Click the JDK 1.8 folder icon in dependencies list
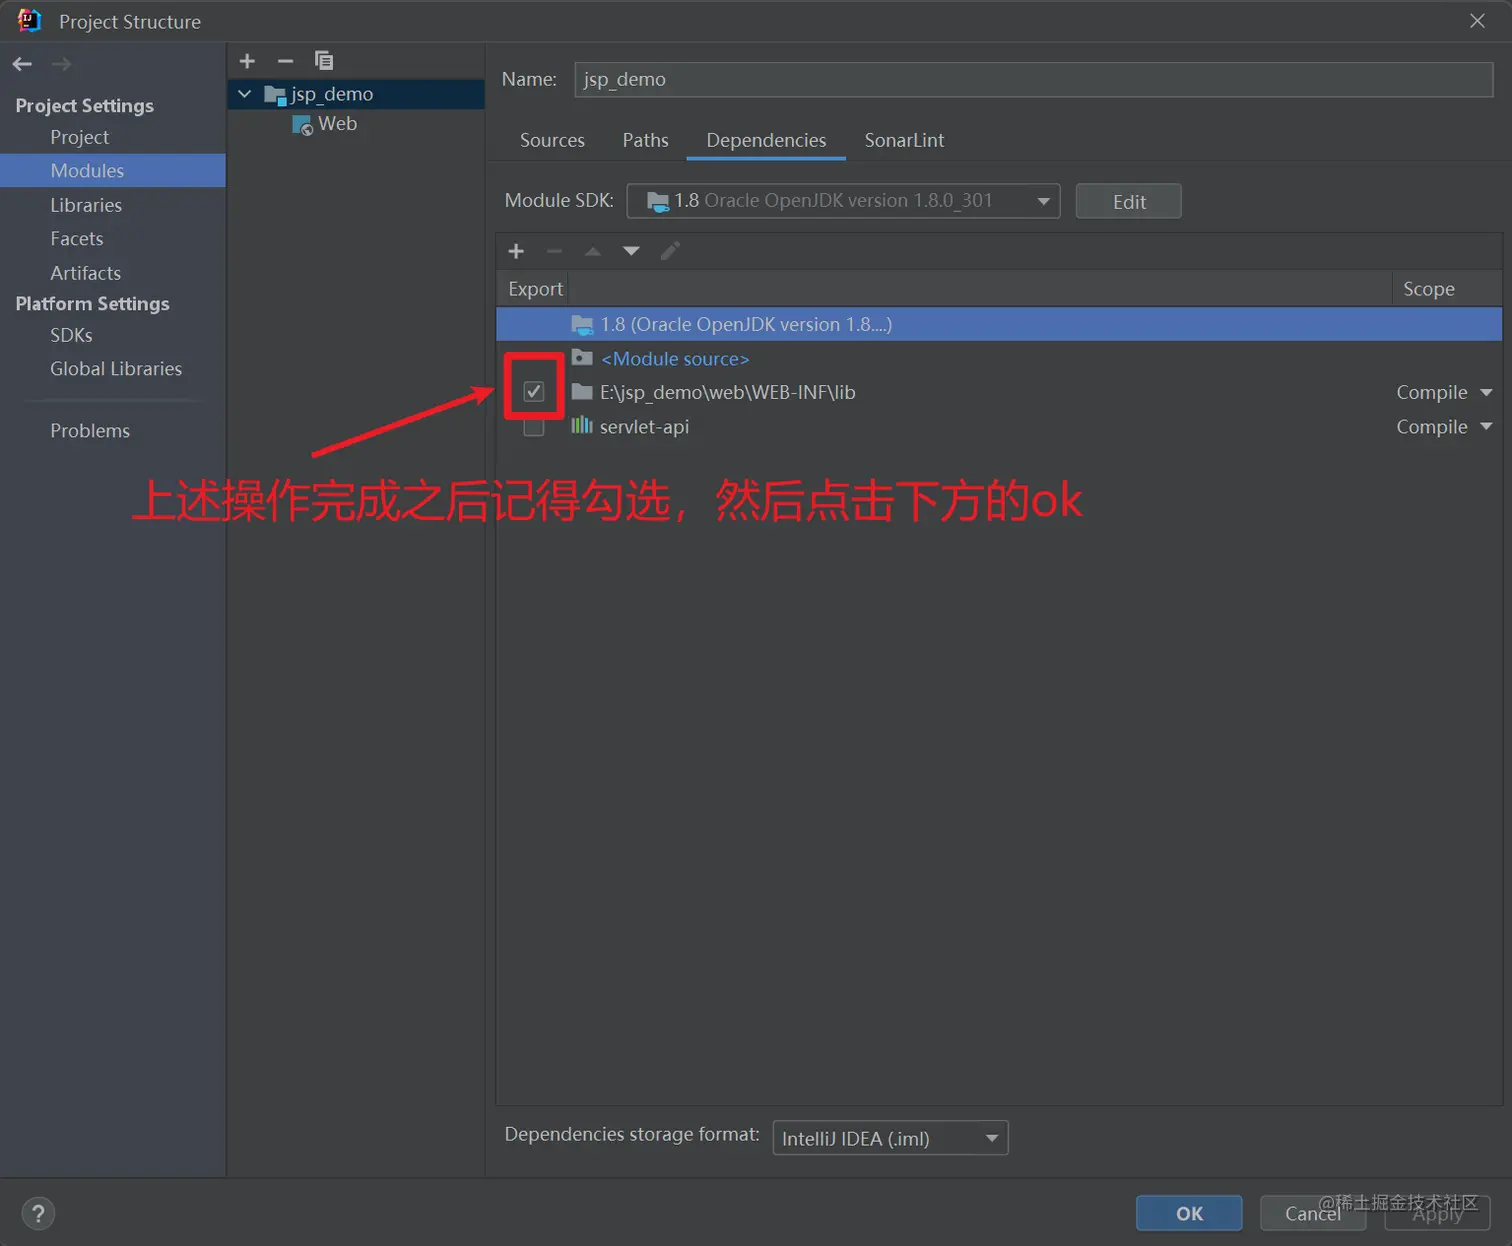 click(582, 324)
